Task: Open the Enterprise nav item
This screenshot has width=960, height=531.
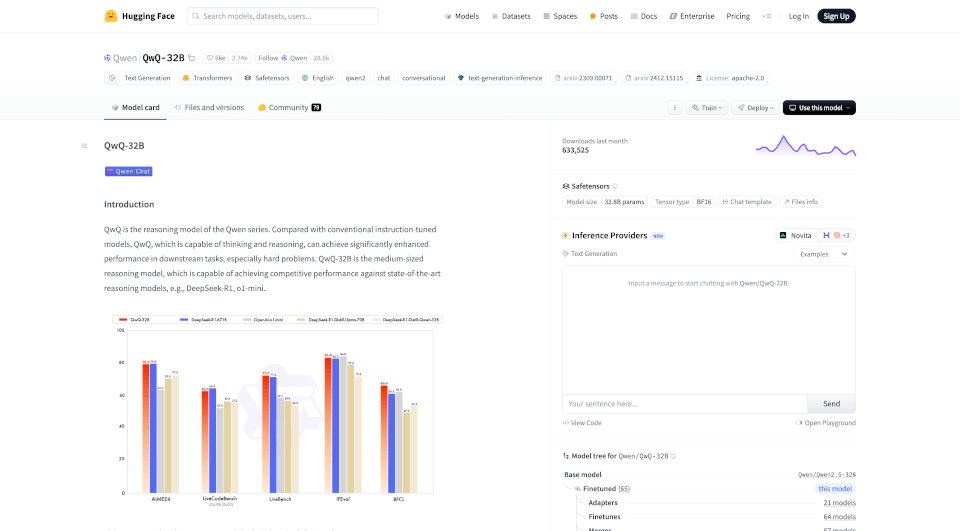Action: 691,16
